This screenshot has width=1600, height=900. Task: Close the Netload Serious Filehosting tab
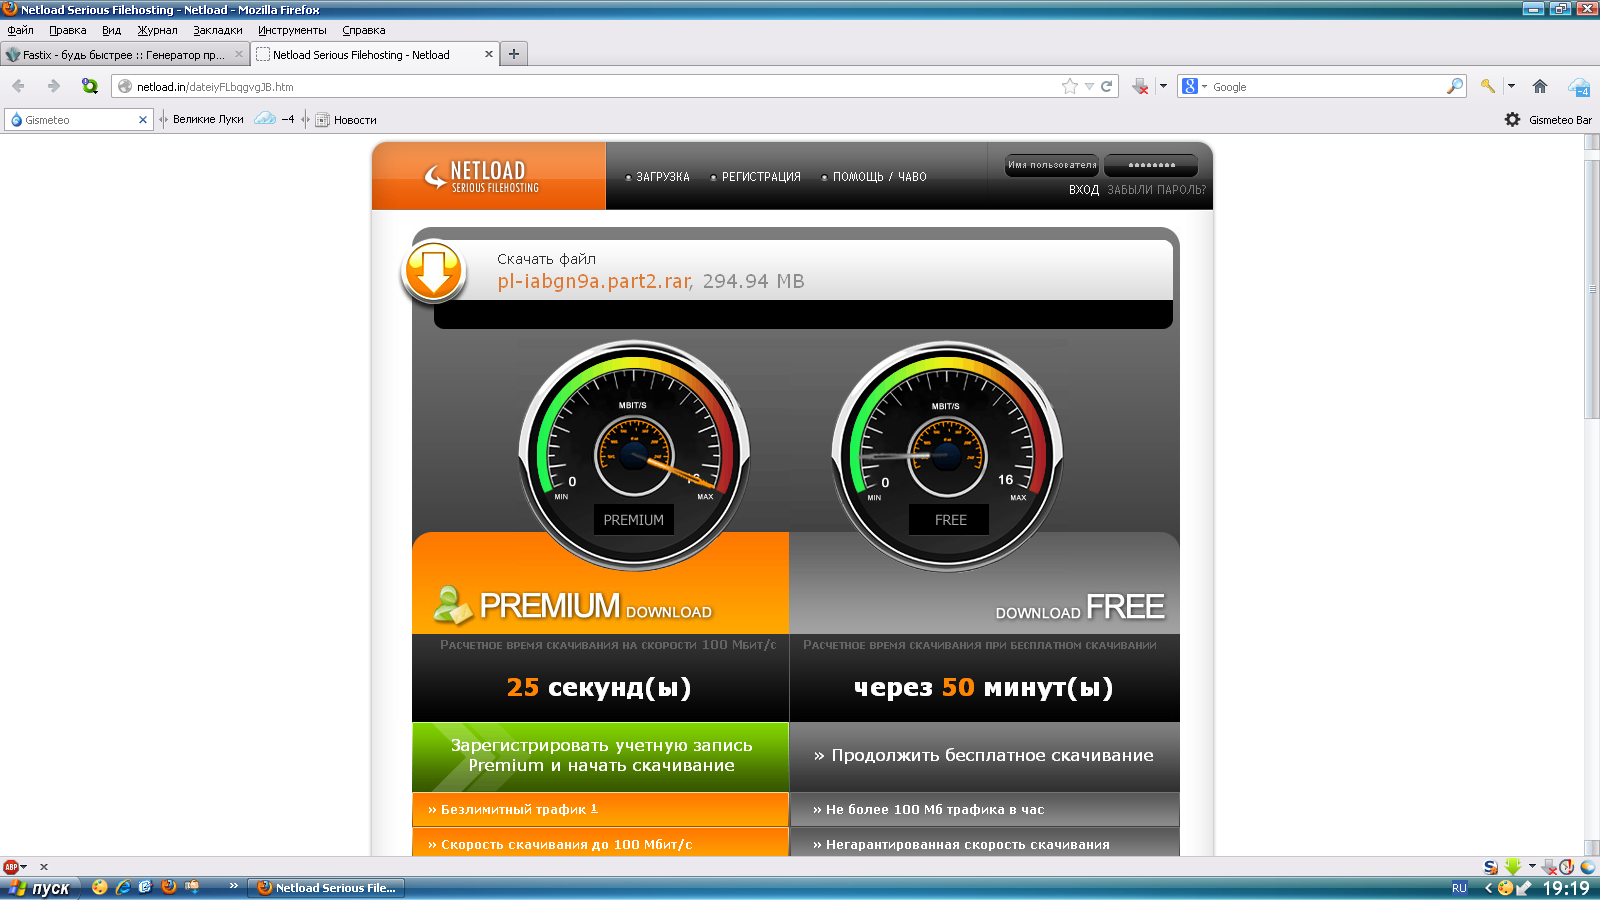(489, 54)
